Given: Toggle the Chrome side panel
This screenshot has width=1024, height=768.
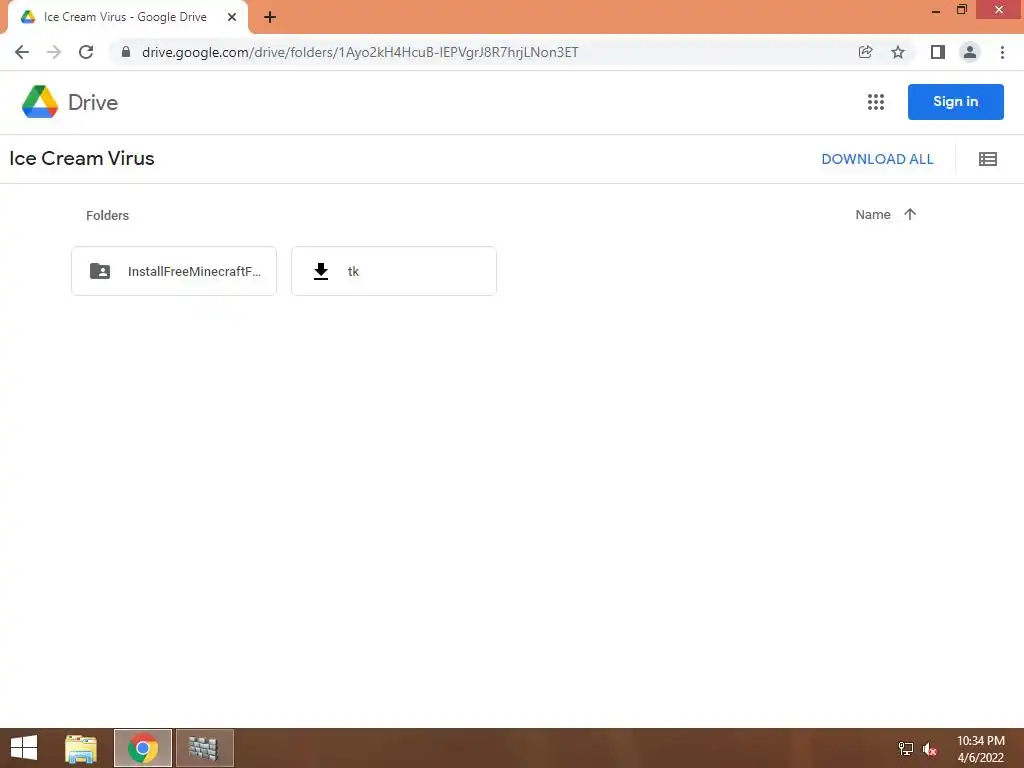Looking at the screenshot, I should [x=938, y=52].
